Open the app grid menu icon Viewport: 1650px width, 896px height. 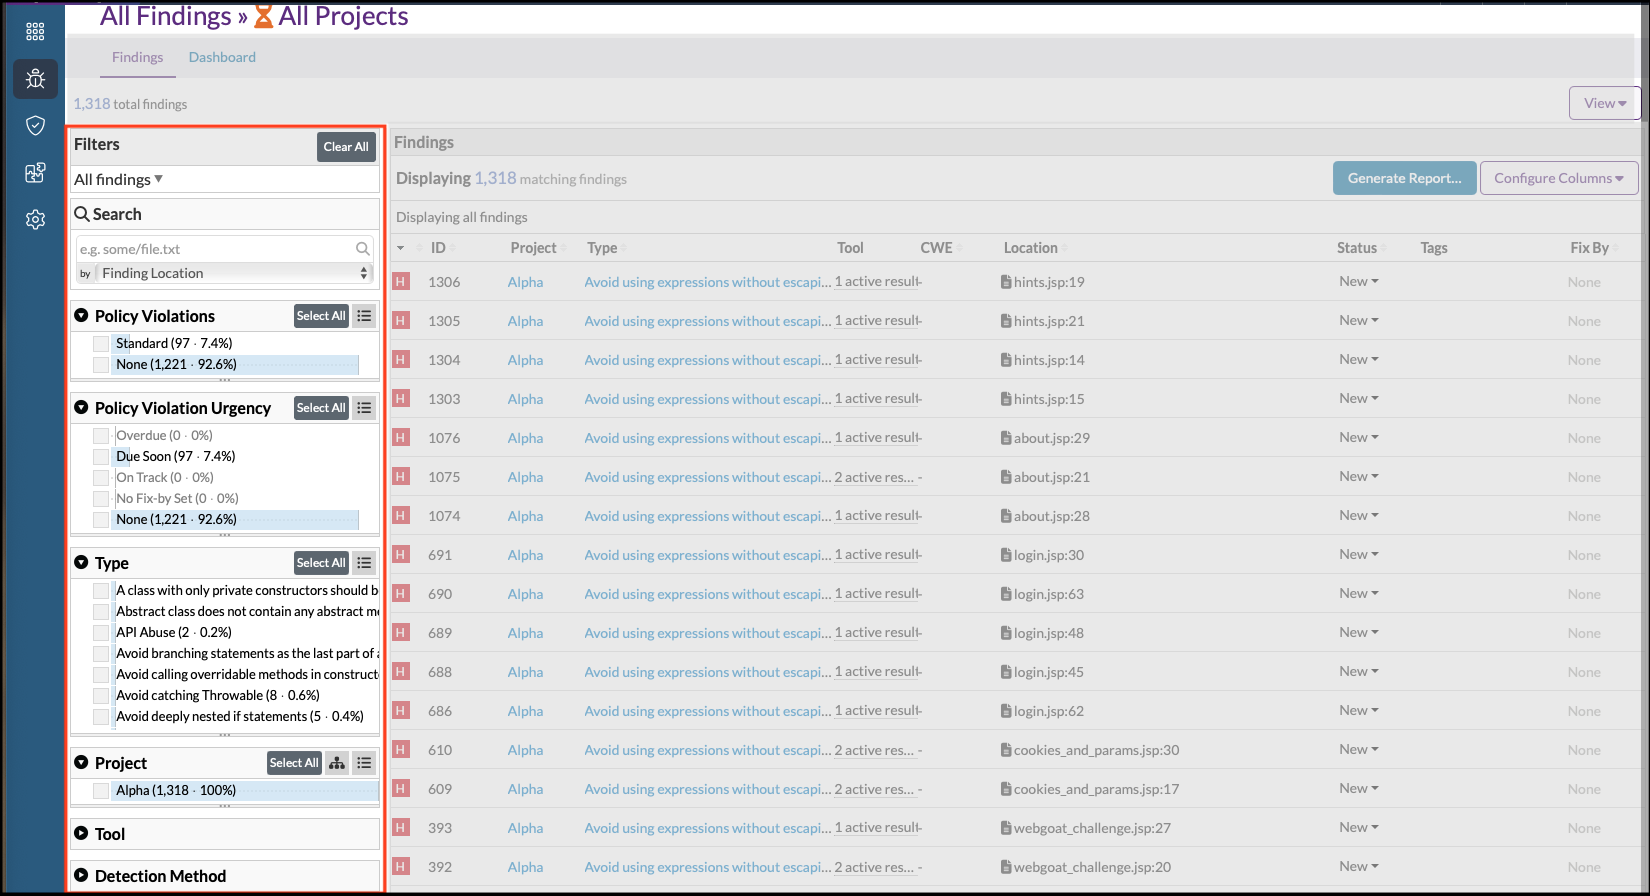pyautogui.click(x=35, y=32)
